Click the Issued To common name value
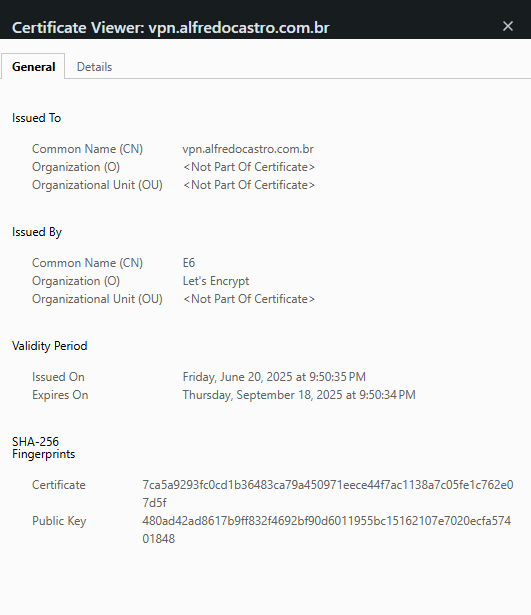Screen dimensions: 531x615 tap(248, 149)
